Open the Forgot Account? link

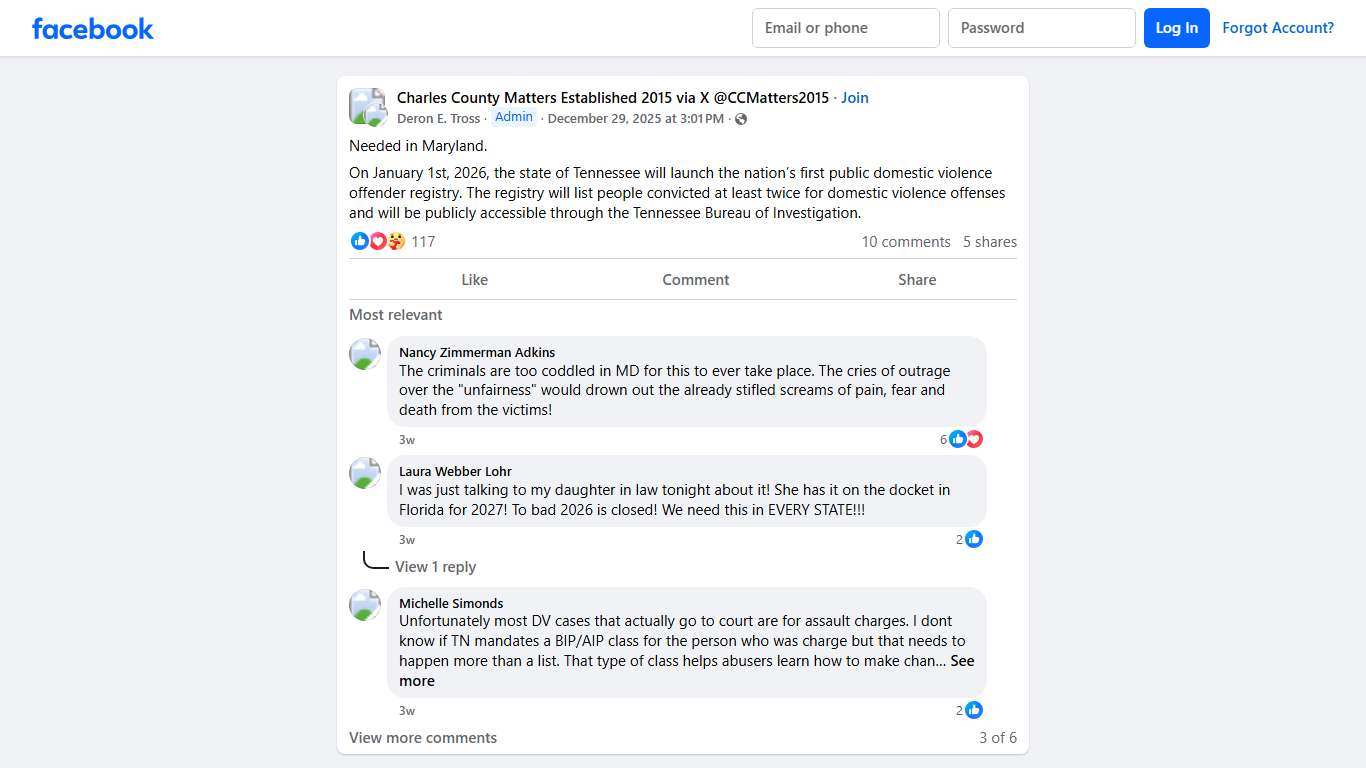click(1278, 28)
